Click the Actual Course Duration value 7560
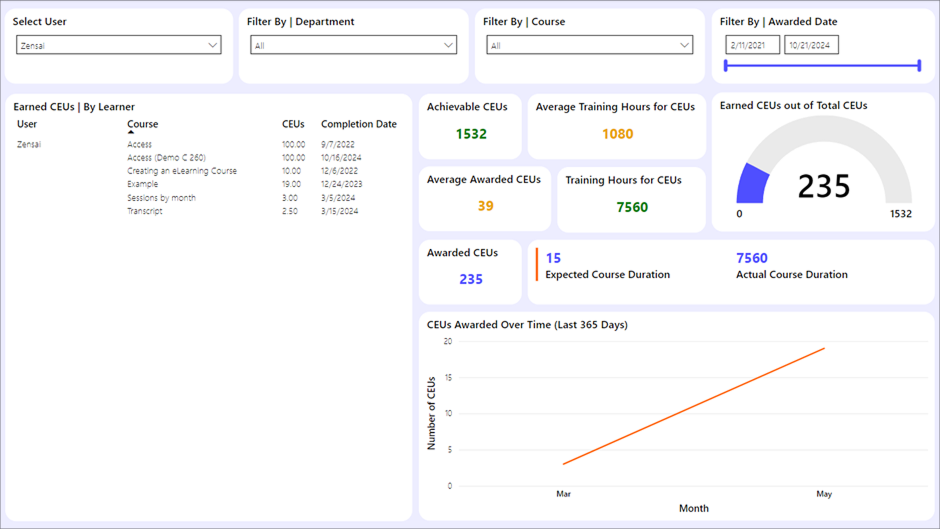Viewport: 940px width, 529px height. click(x=752, y=258)
